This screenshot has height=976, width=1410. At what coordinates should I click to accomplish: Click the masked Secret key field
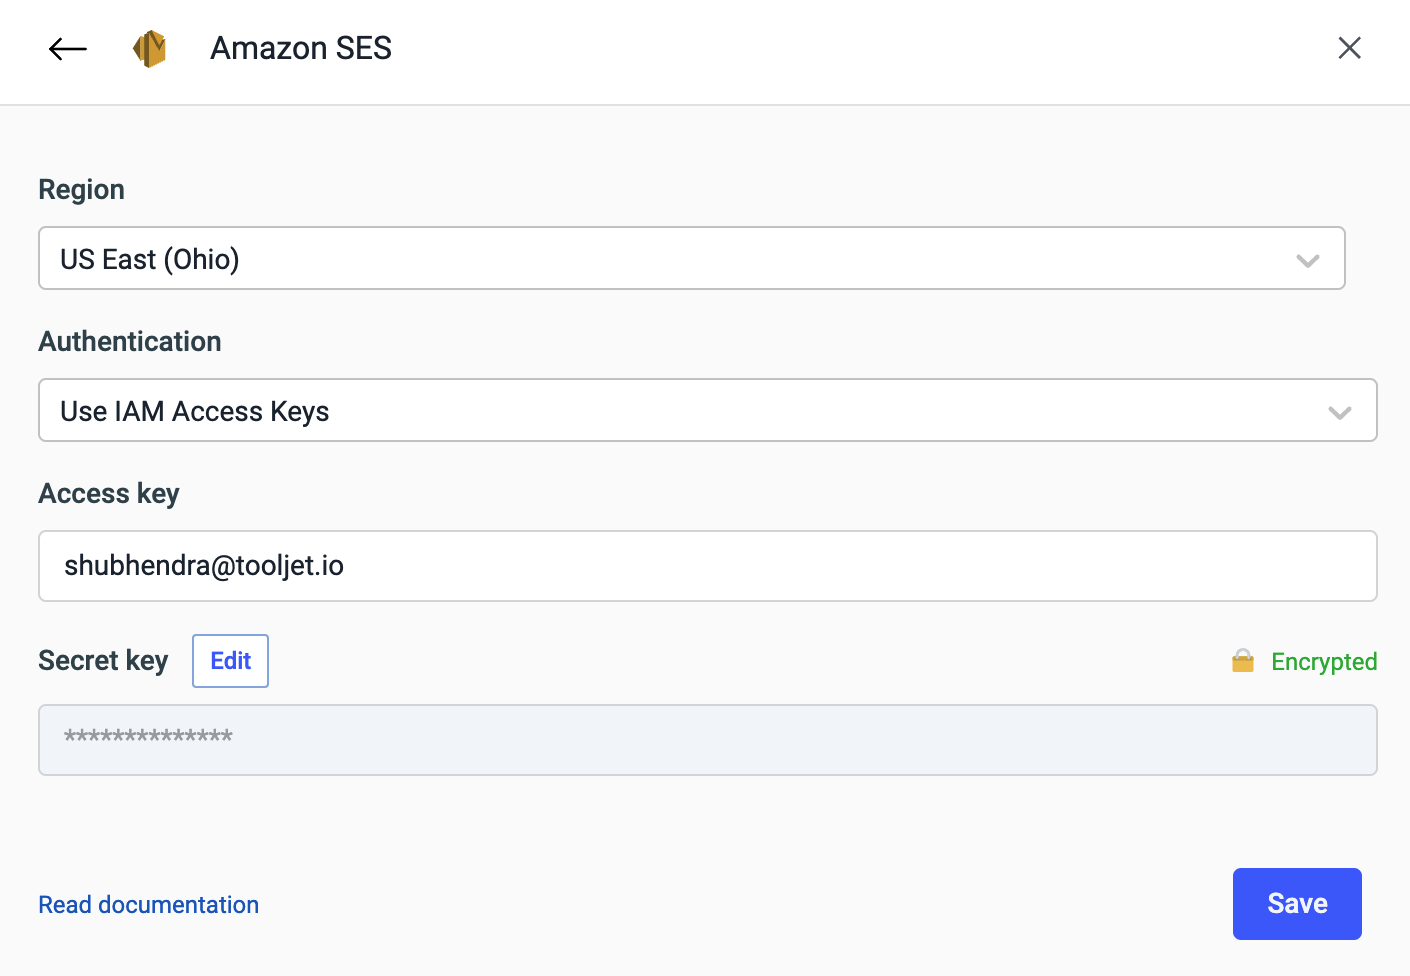[707, 740]
